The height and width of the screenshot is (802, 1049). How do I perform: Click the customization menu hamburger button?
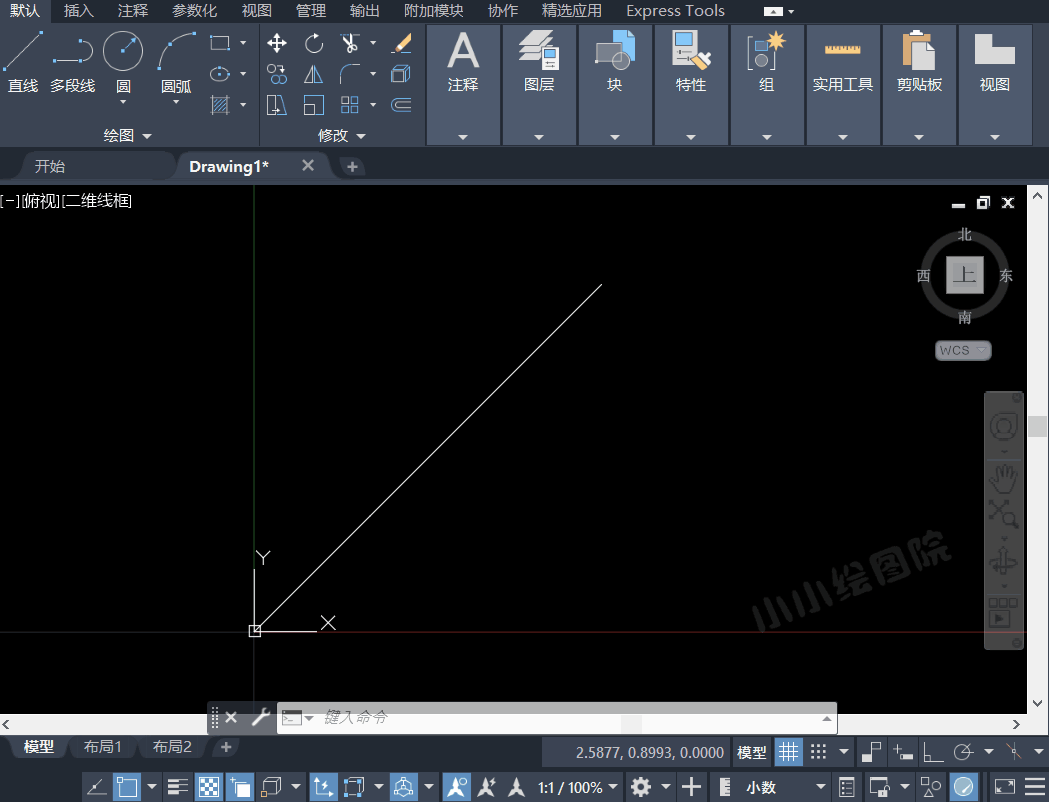[x=1034, y=787]
